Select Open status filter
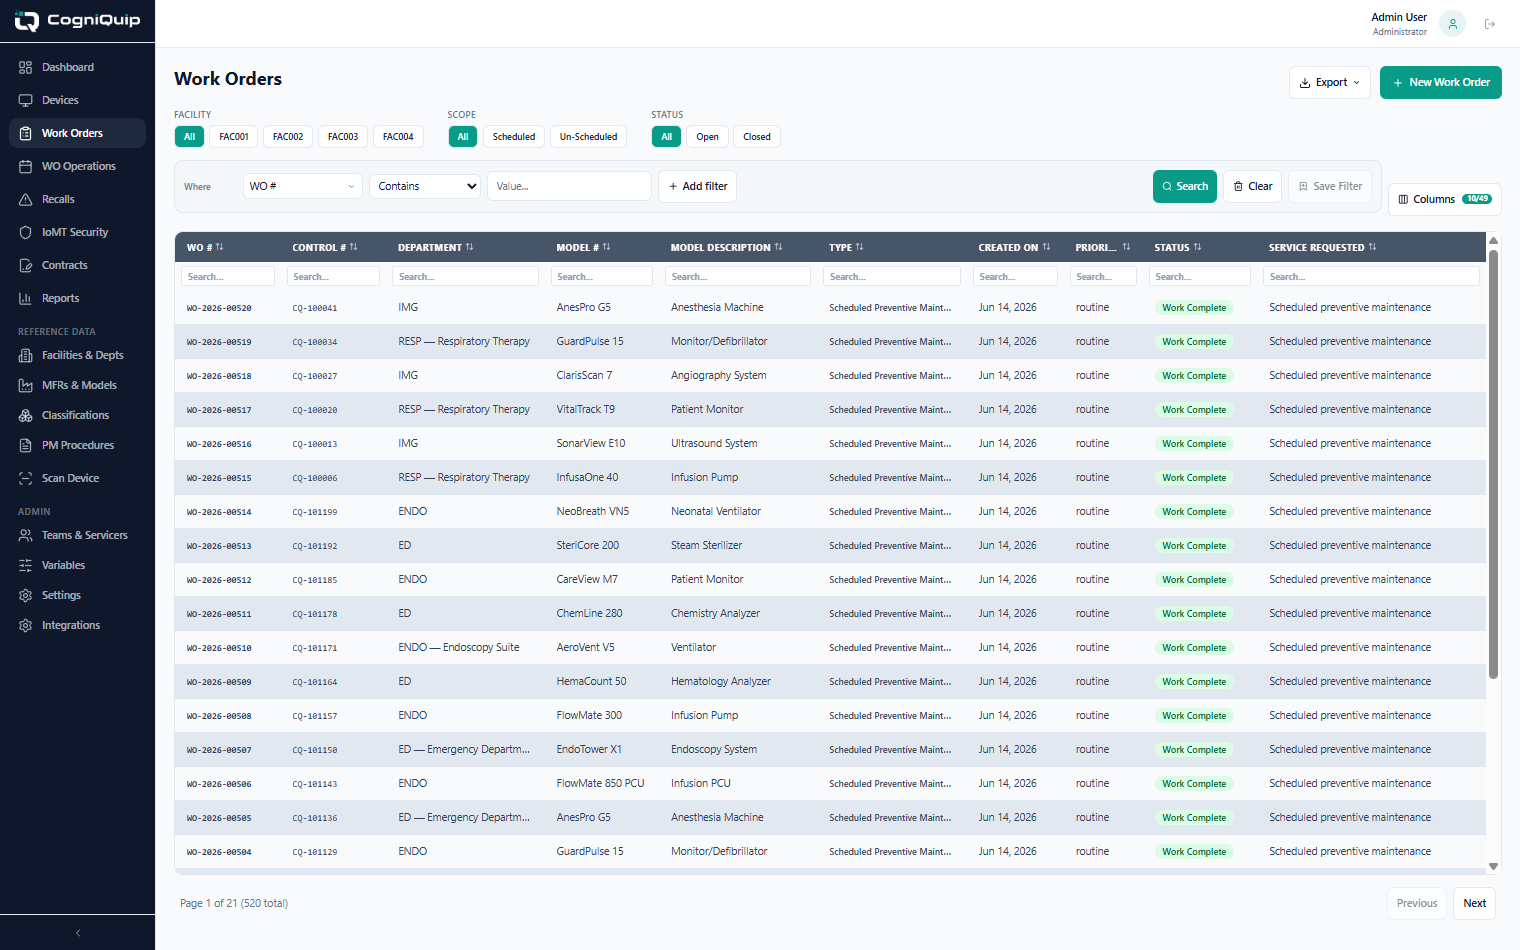 point(708,137)
